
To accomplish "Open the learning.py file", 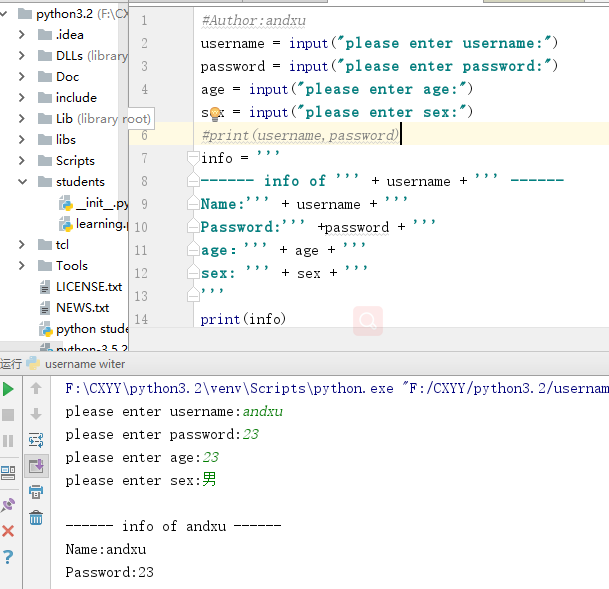I will pos(102,224).
